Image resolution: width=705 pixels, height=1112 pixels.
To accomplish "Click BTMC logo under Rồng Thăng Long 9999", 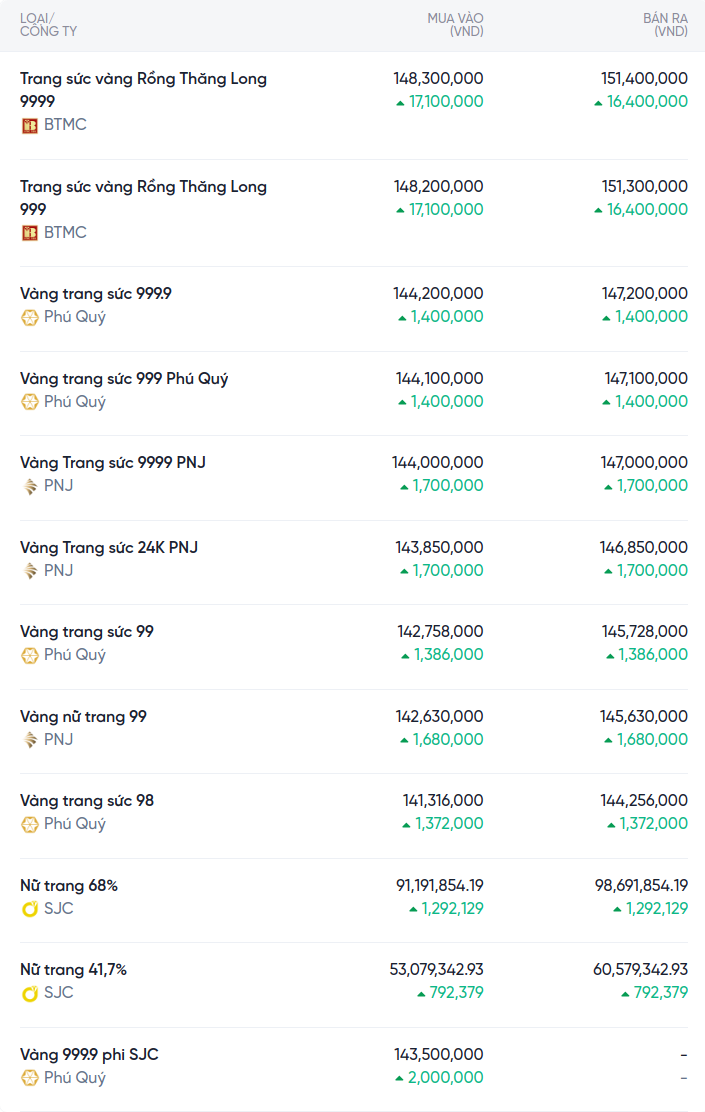I will (30, 125).
